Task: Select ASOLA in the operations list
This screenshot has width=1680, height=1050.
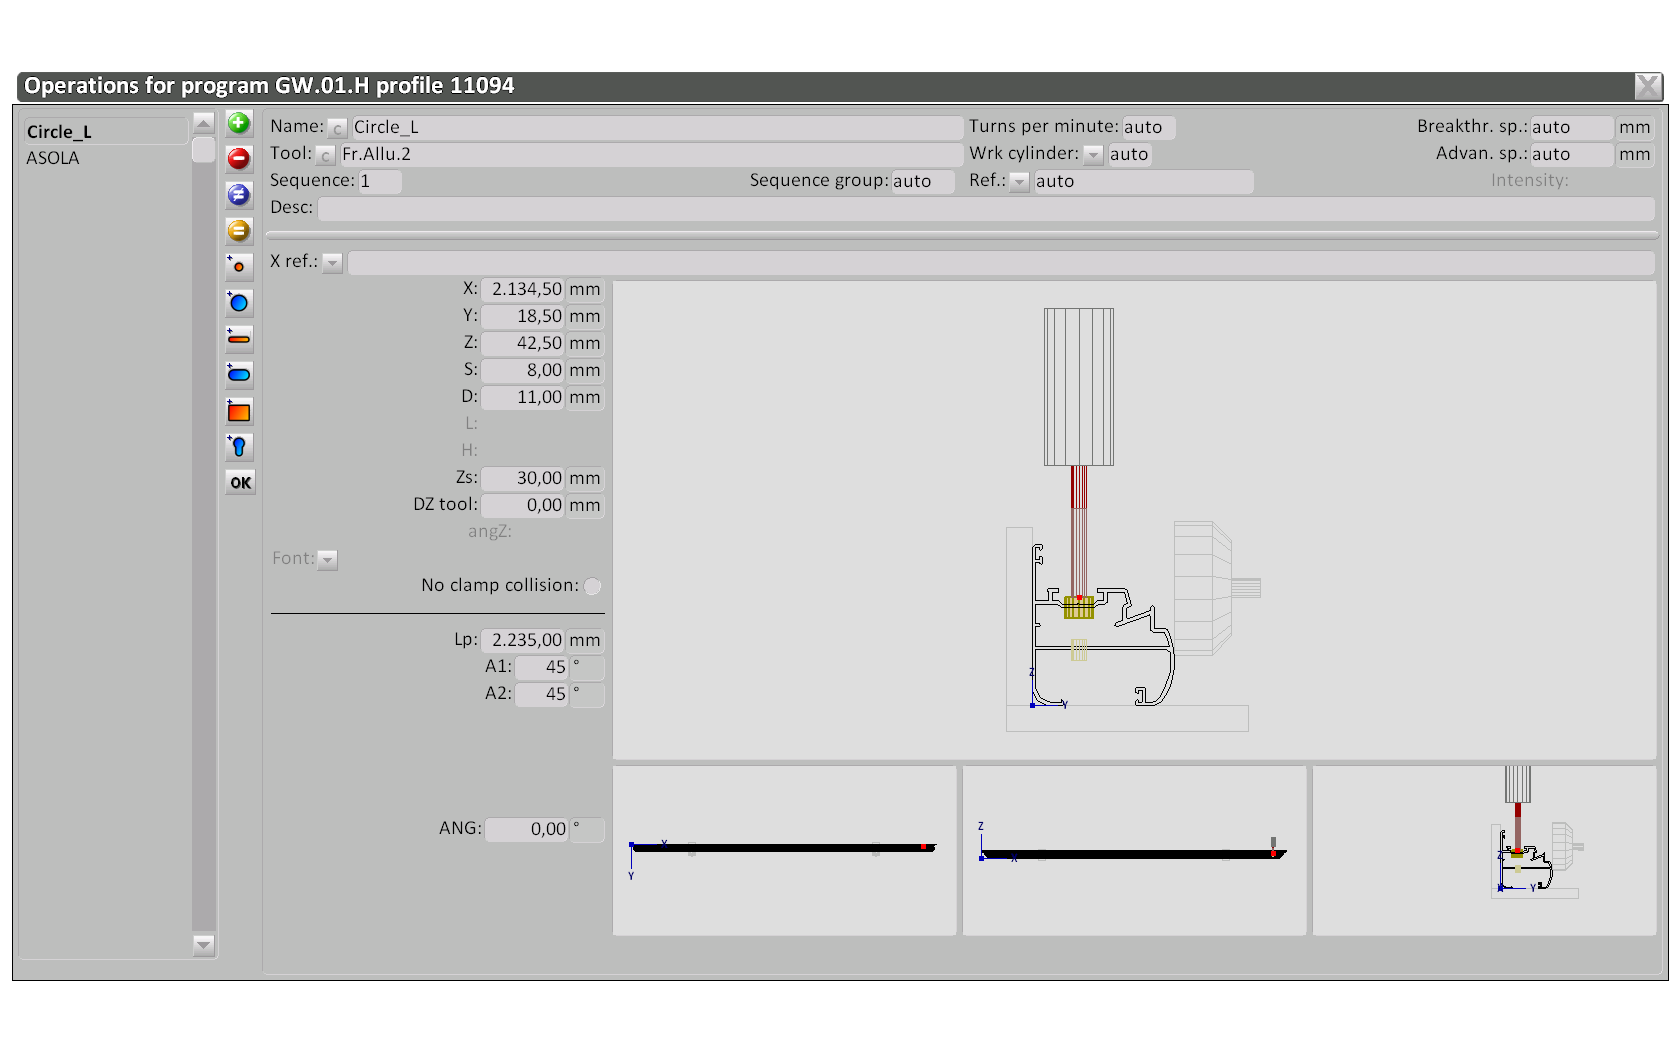Action: click(x=53, y=158)
